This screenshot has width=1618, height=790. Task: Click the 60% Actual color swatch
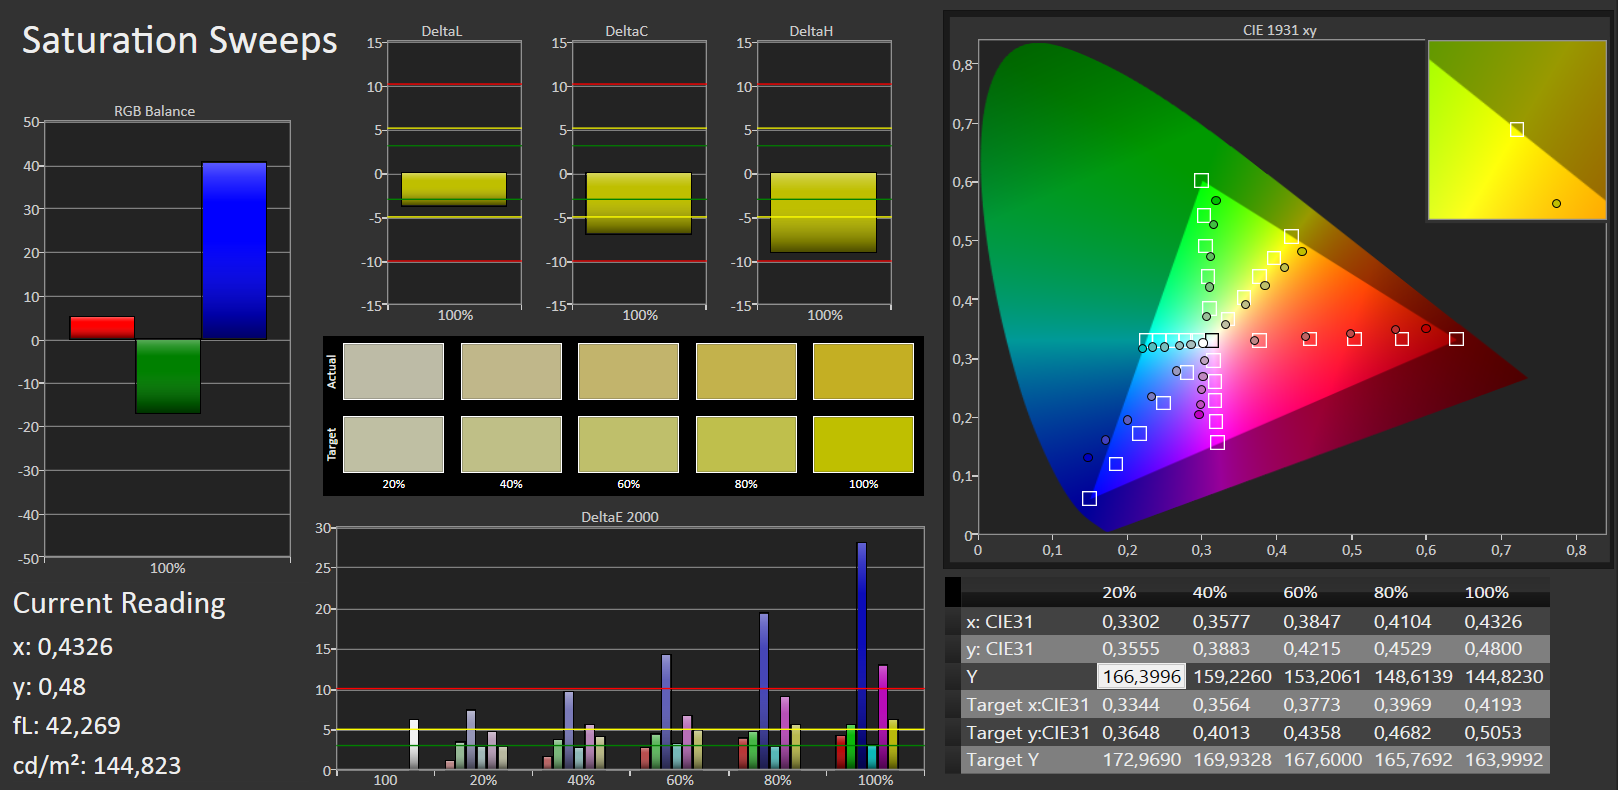coord(628,372)
